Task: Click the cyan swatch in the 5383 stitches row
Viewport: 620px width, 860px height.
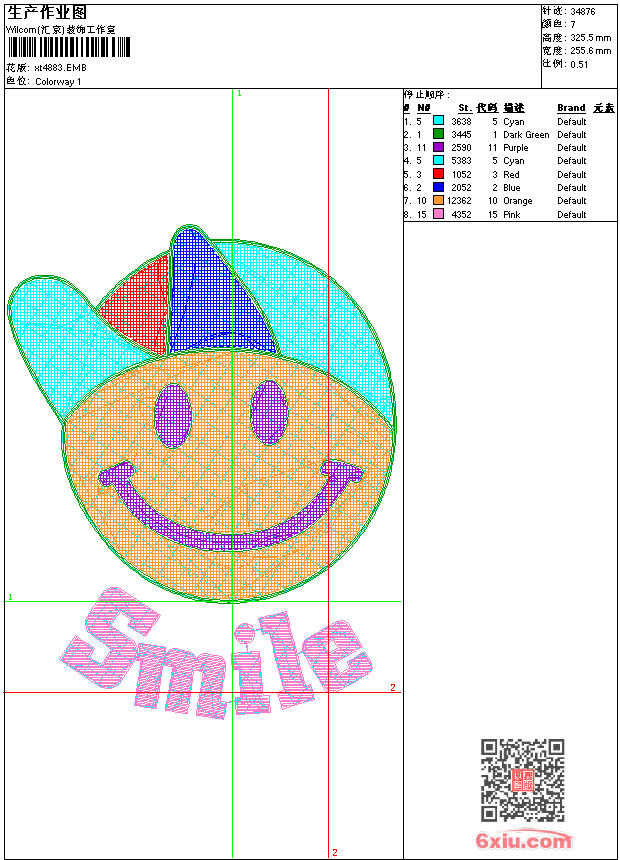Action: click(438, 160)
